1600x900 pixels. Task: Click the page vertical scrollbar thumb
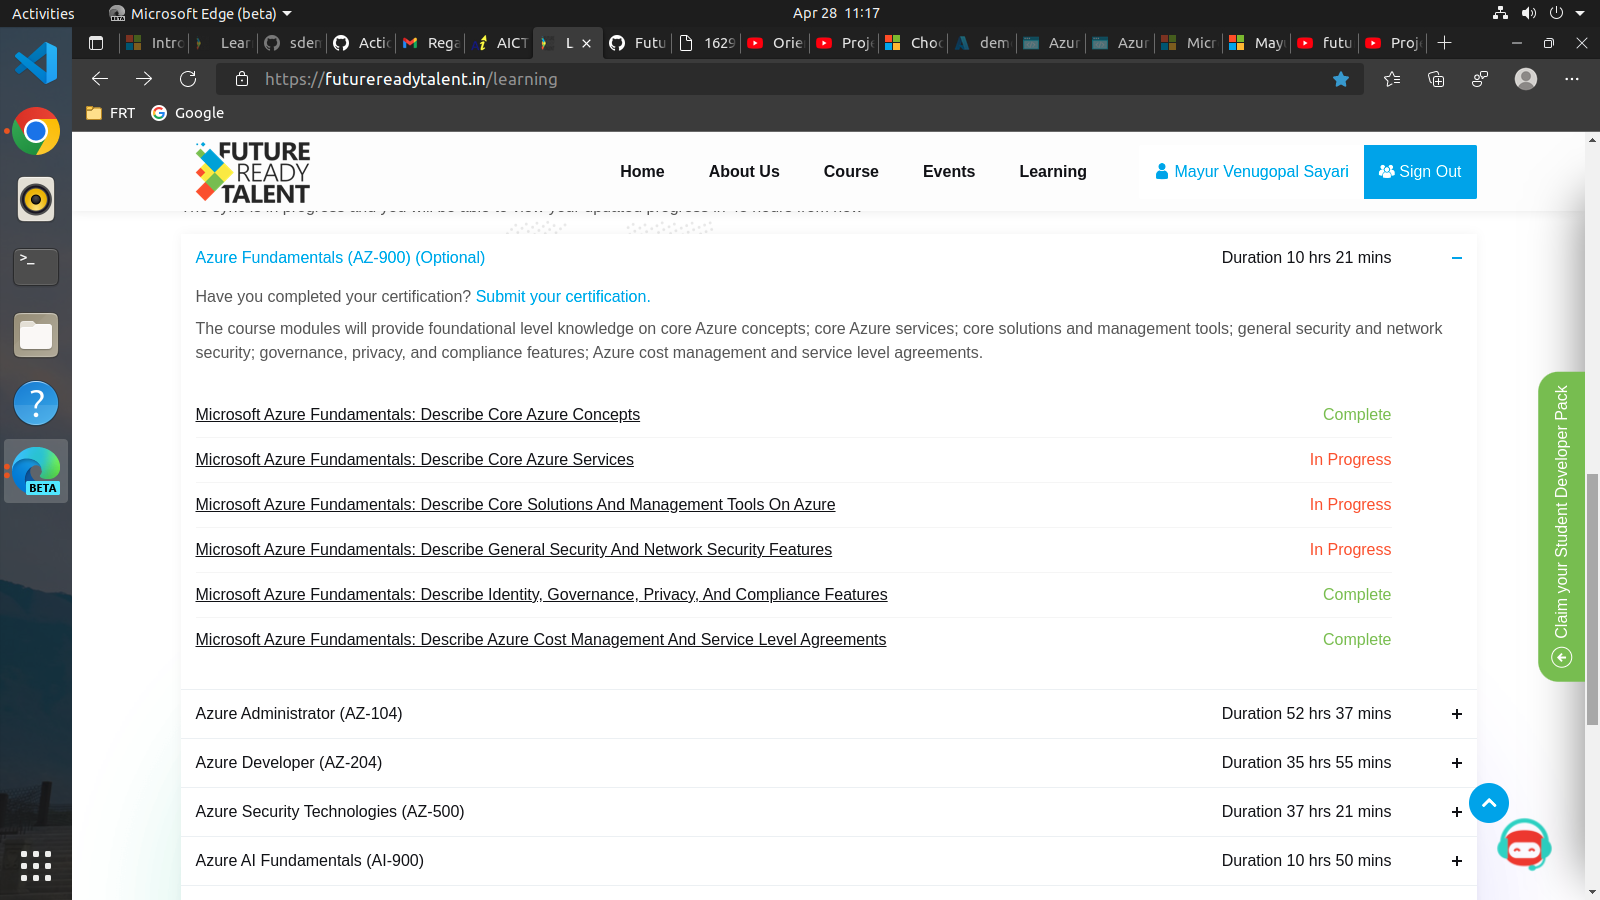[1592, 600]
